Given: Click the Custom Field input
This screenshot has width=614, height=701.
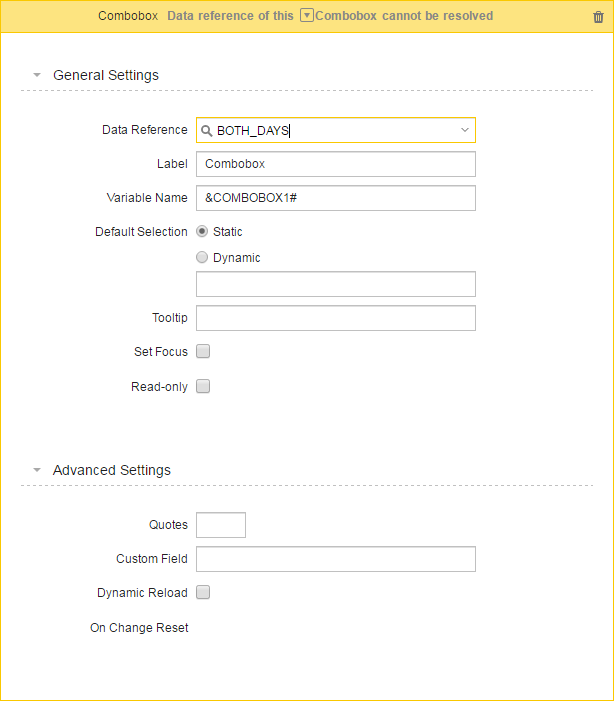Looking at the screenshot, I should pyautogui.click(x=336, y=559).
